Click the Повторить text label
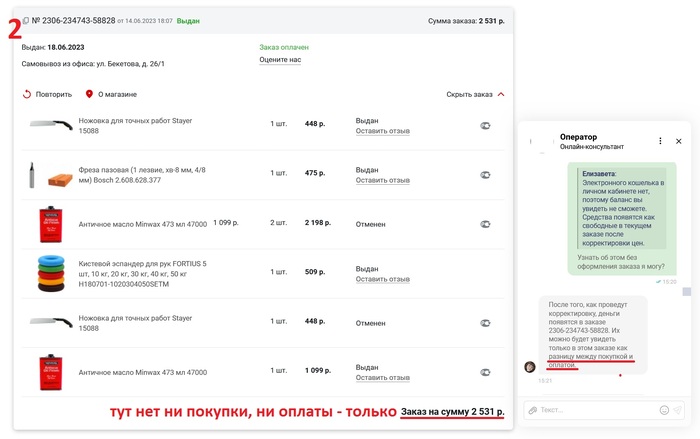Screen dimensions: 700x439 tap(54, 94)
